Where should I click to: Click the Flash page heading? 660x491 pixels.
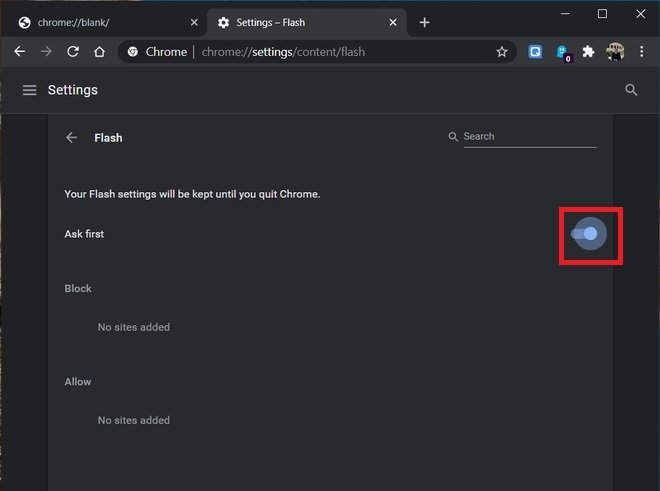pos(108,138)
